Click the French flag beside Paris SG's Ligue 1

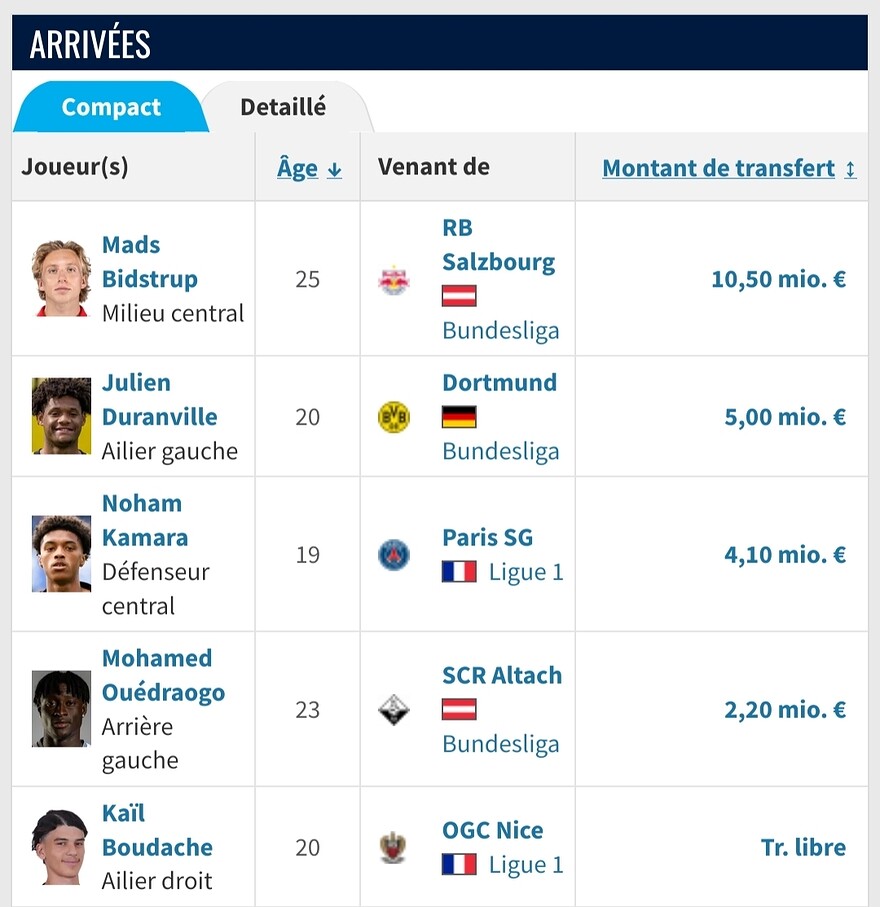(459, 572)
